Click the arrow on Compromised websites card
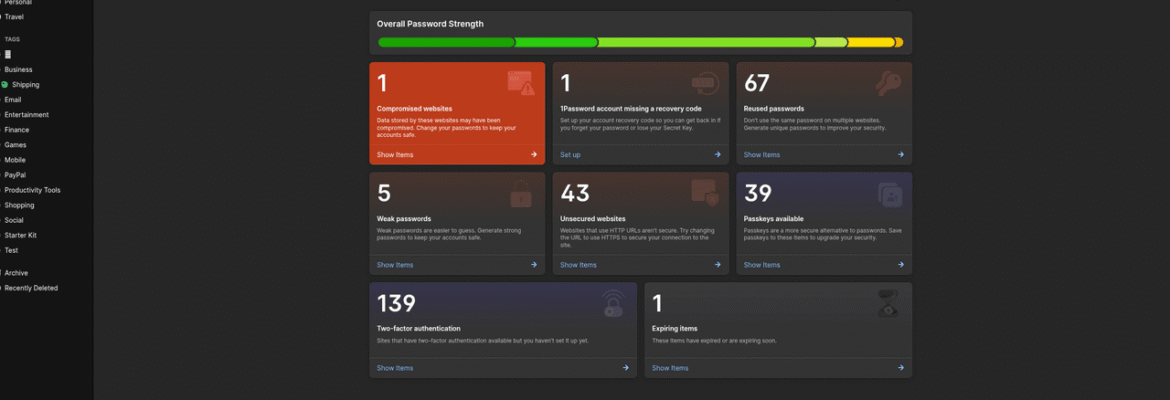The image size is (1170, 400). 534,155
